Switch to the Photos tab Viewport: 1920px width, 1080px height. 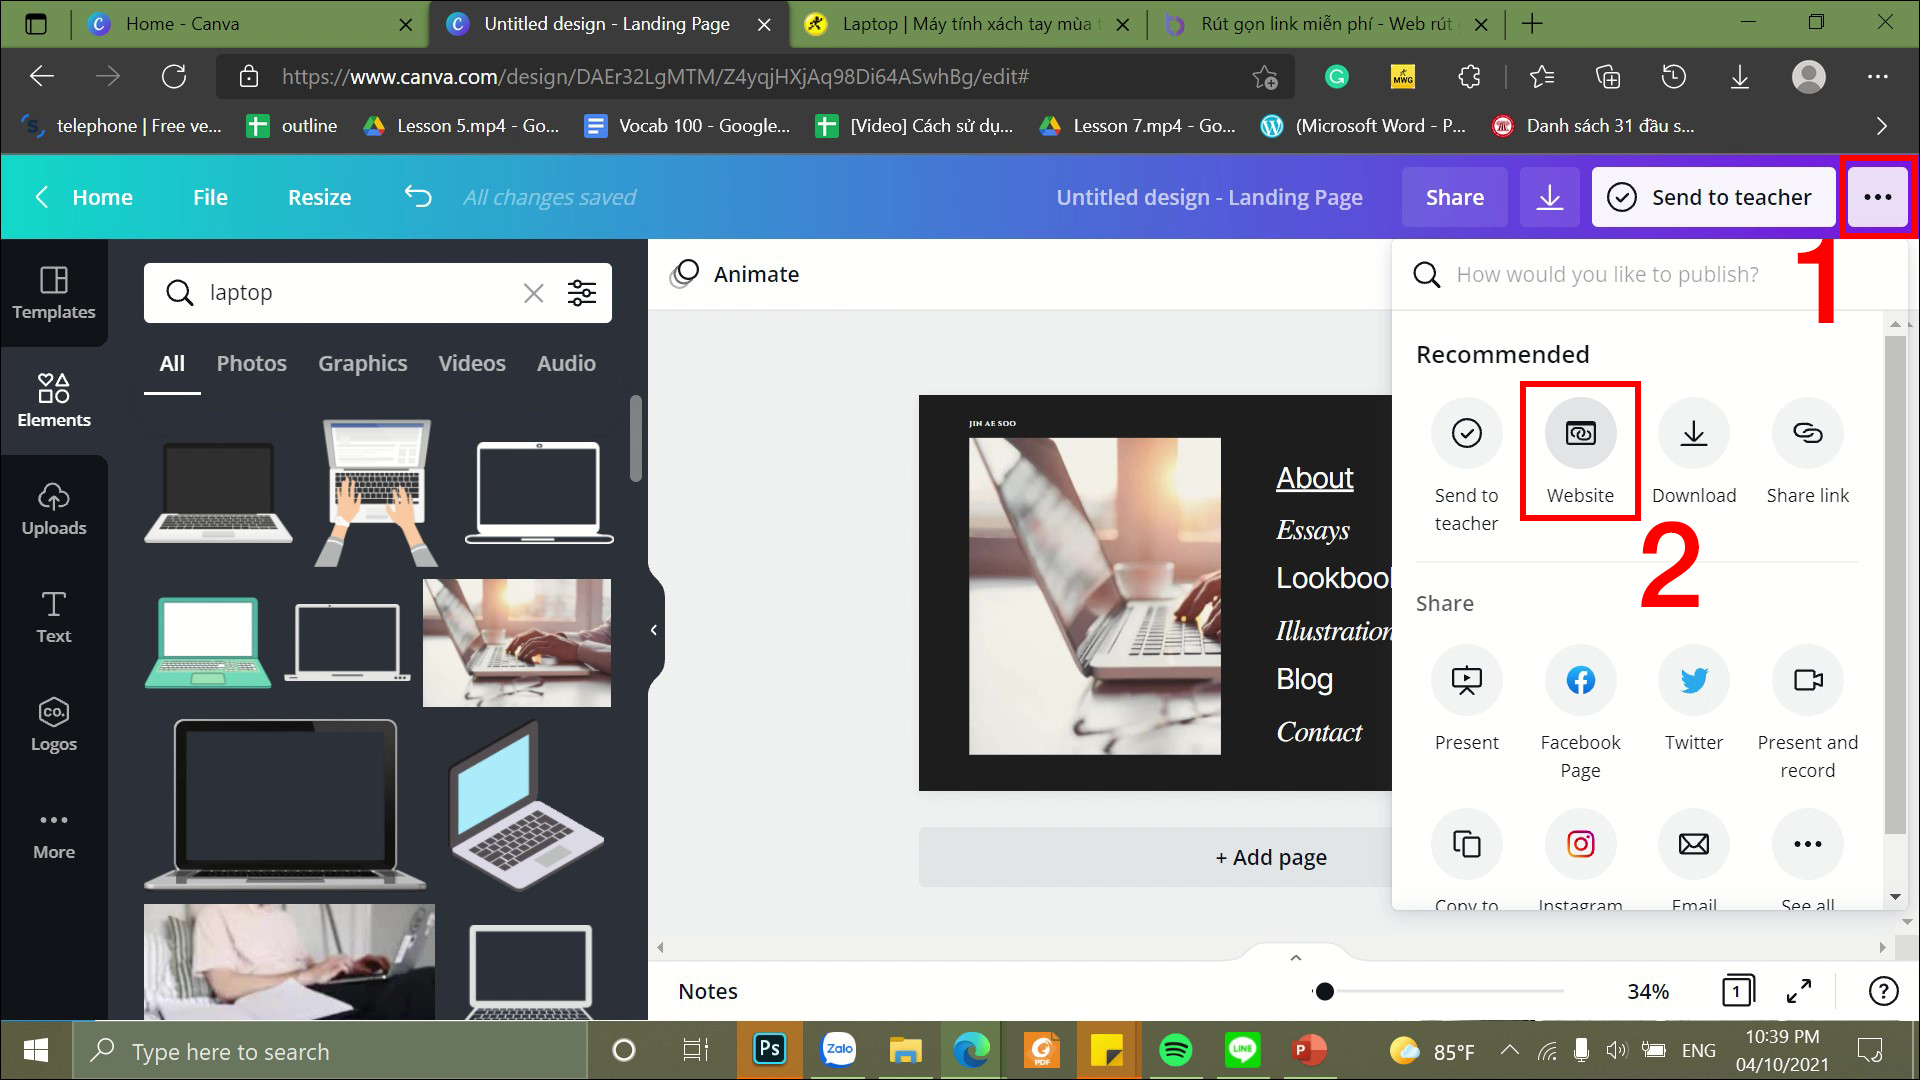[x=251, y=363]
